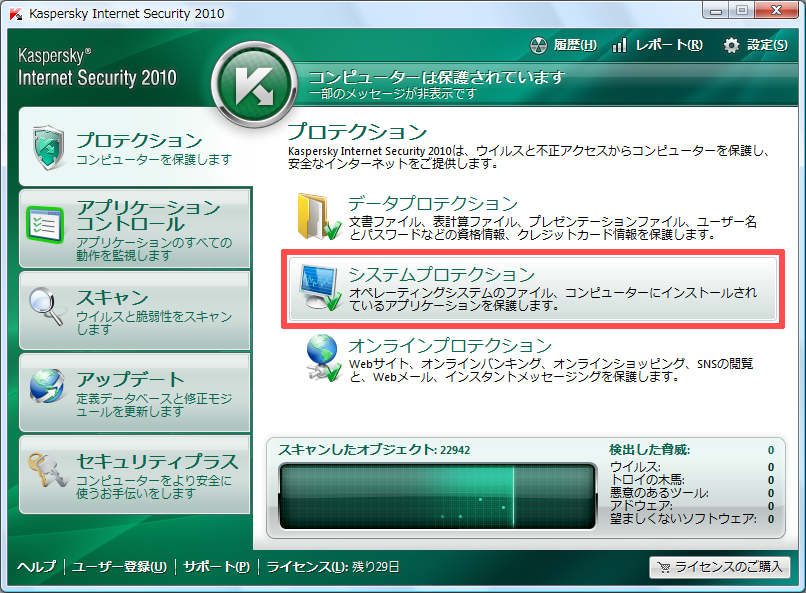The height and width of the screenshot is (593, 806).
Task: Open ユーザー登録 link in footer
Action: [x=118, y=567]
